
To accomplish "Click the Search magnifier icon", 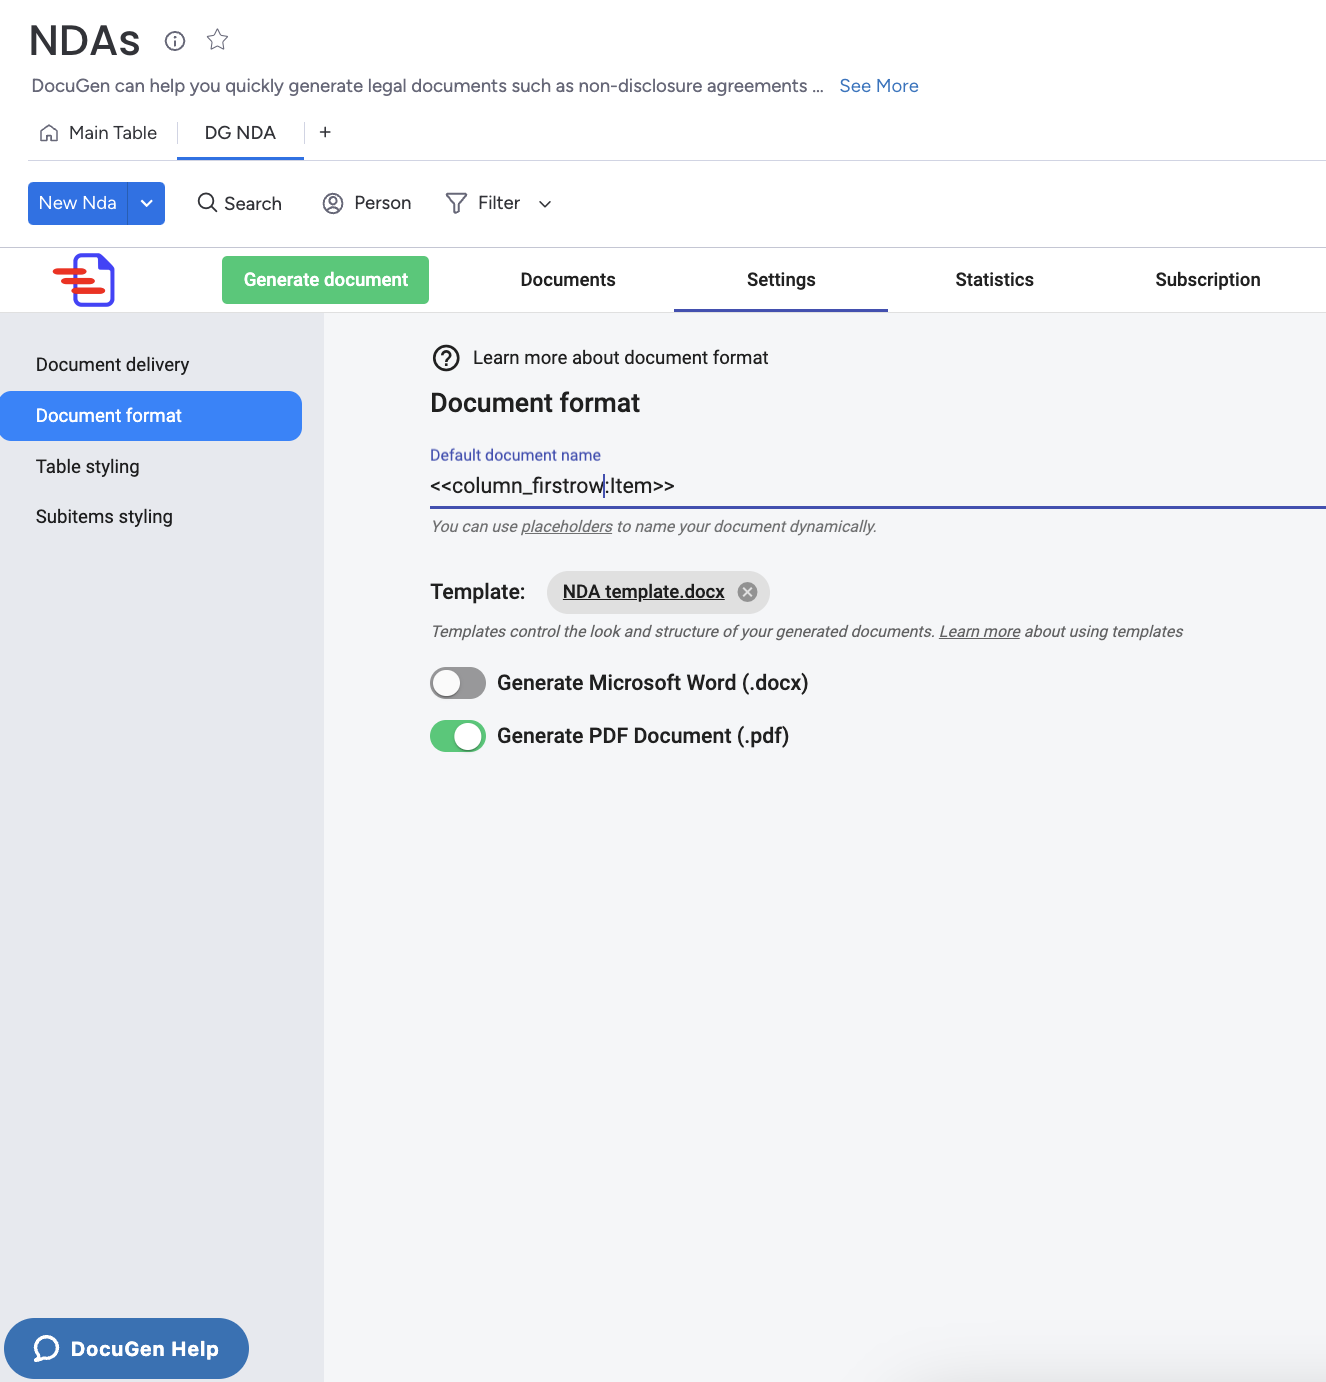I will [x=207, y=203].
